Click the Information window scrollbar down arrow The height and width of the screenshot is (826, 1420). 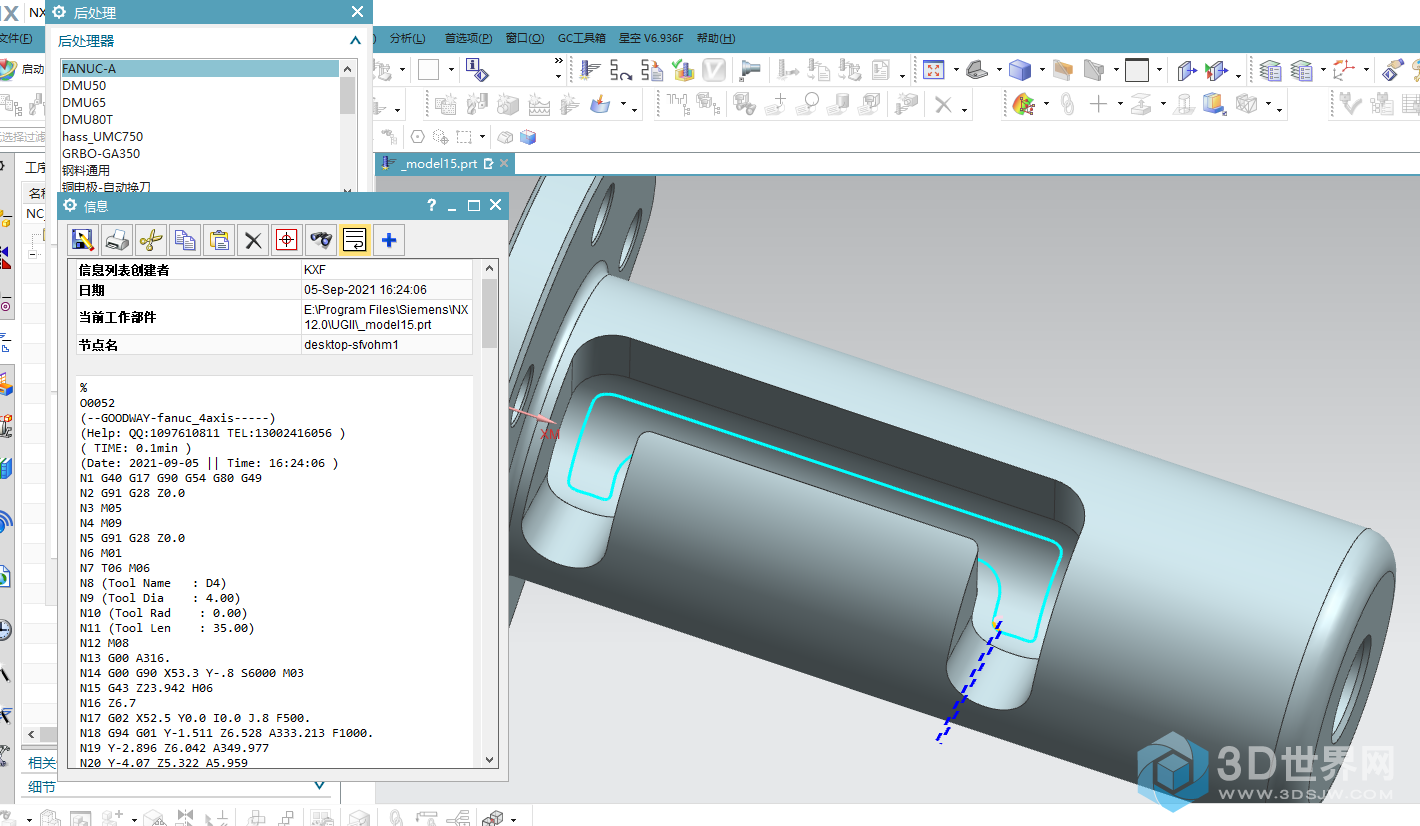pyautogui.click(x=490, y=760)
